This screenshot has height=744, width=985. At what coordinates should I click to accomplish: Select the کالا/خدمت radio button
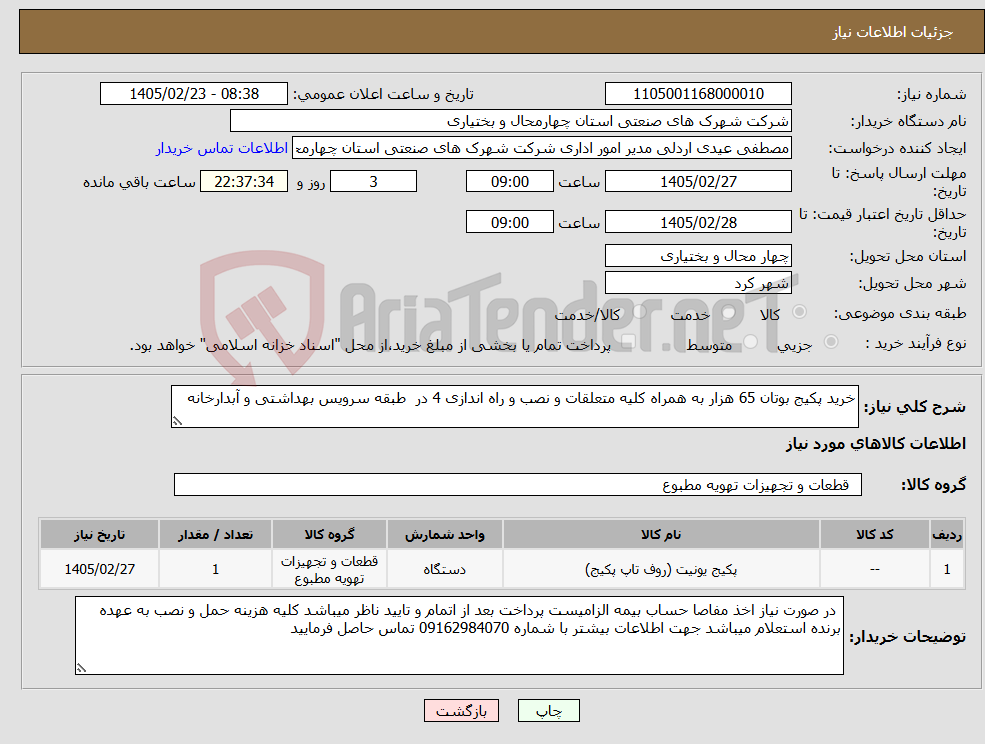coord(639,312)
